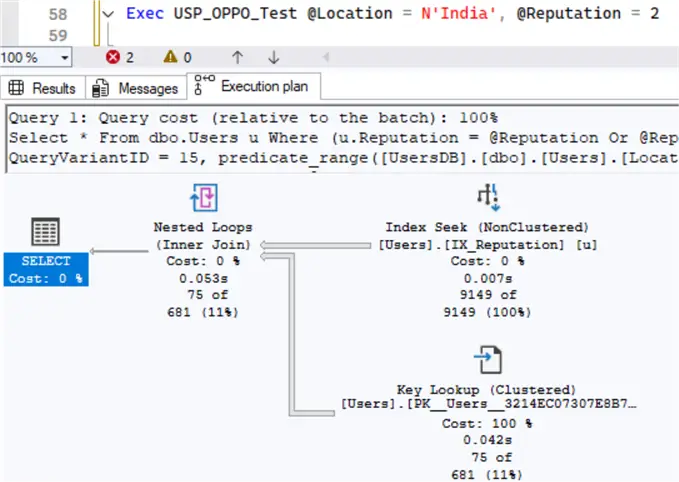Switch to the Results tab

point(44,88)
